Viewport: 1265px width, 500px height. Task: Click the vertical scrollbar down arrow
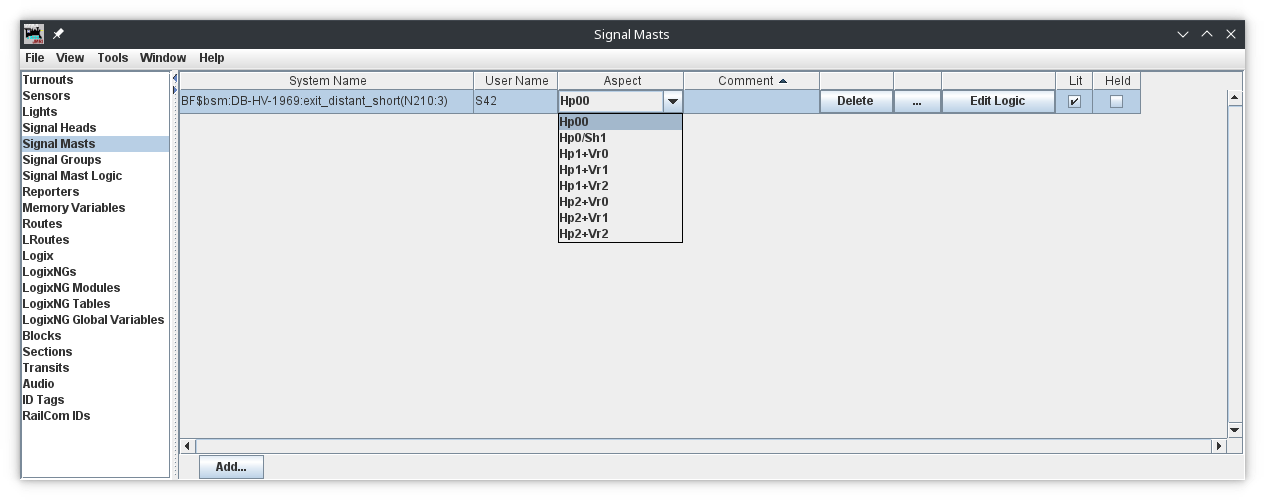point(1234,429)
